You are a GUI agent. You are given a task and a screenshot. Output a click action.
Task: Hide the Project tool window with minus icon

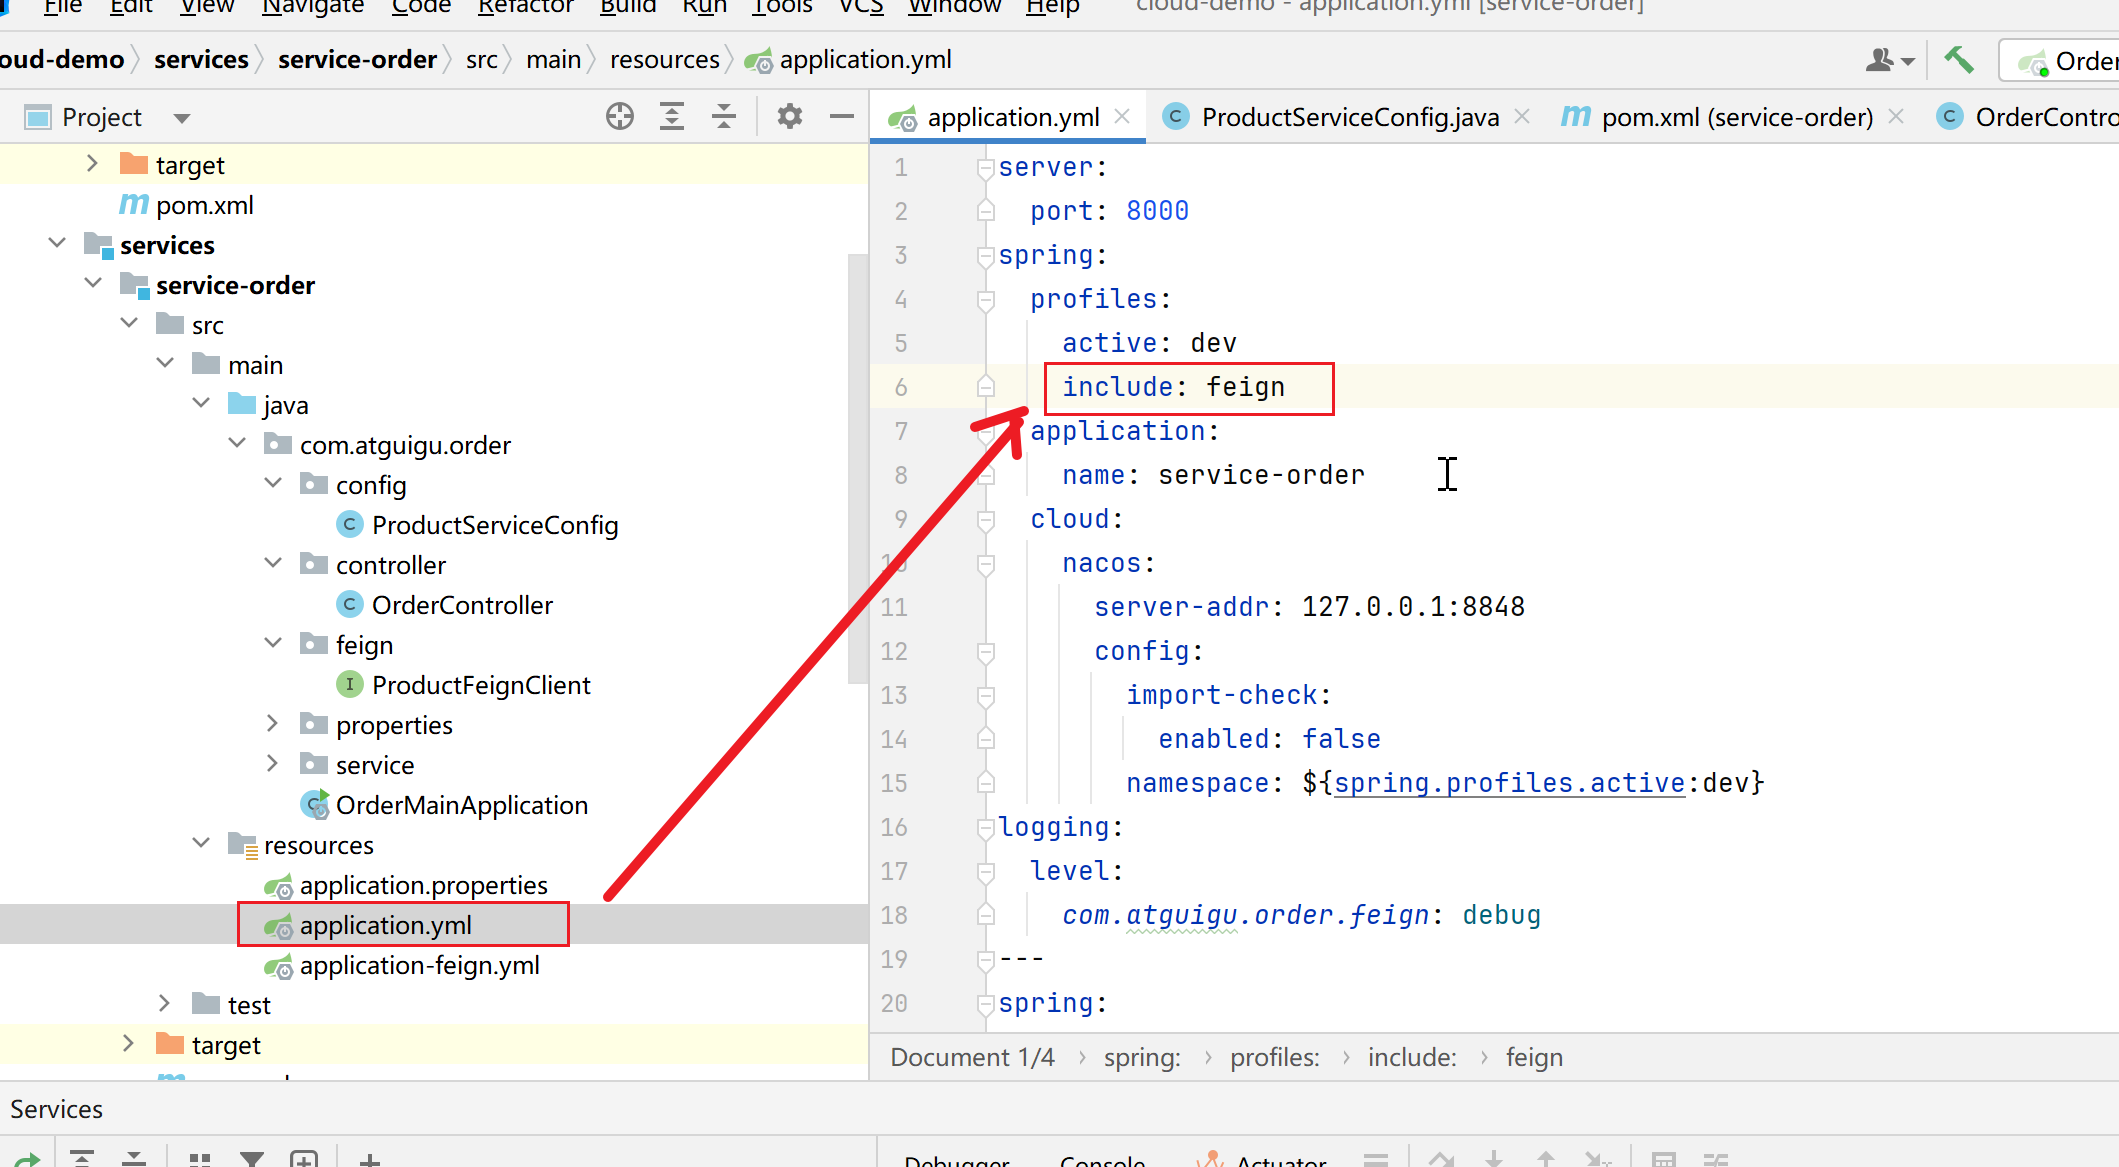pos(842,117)
